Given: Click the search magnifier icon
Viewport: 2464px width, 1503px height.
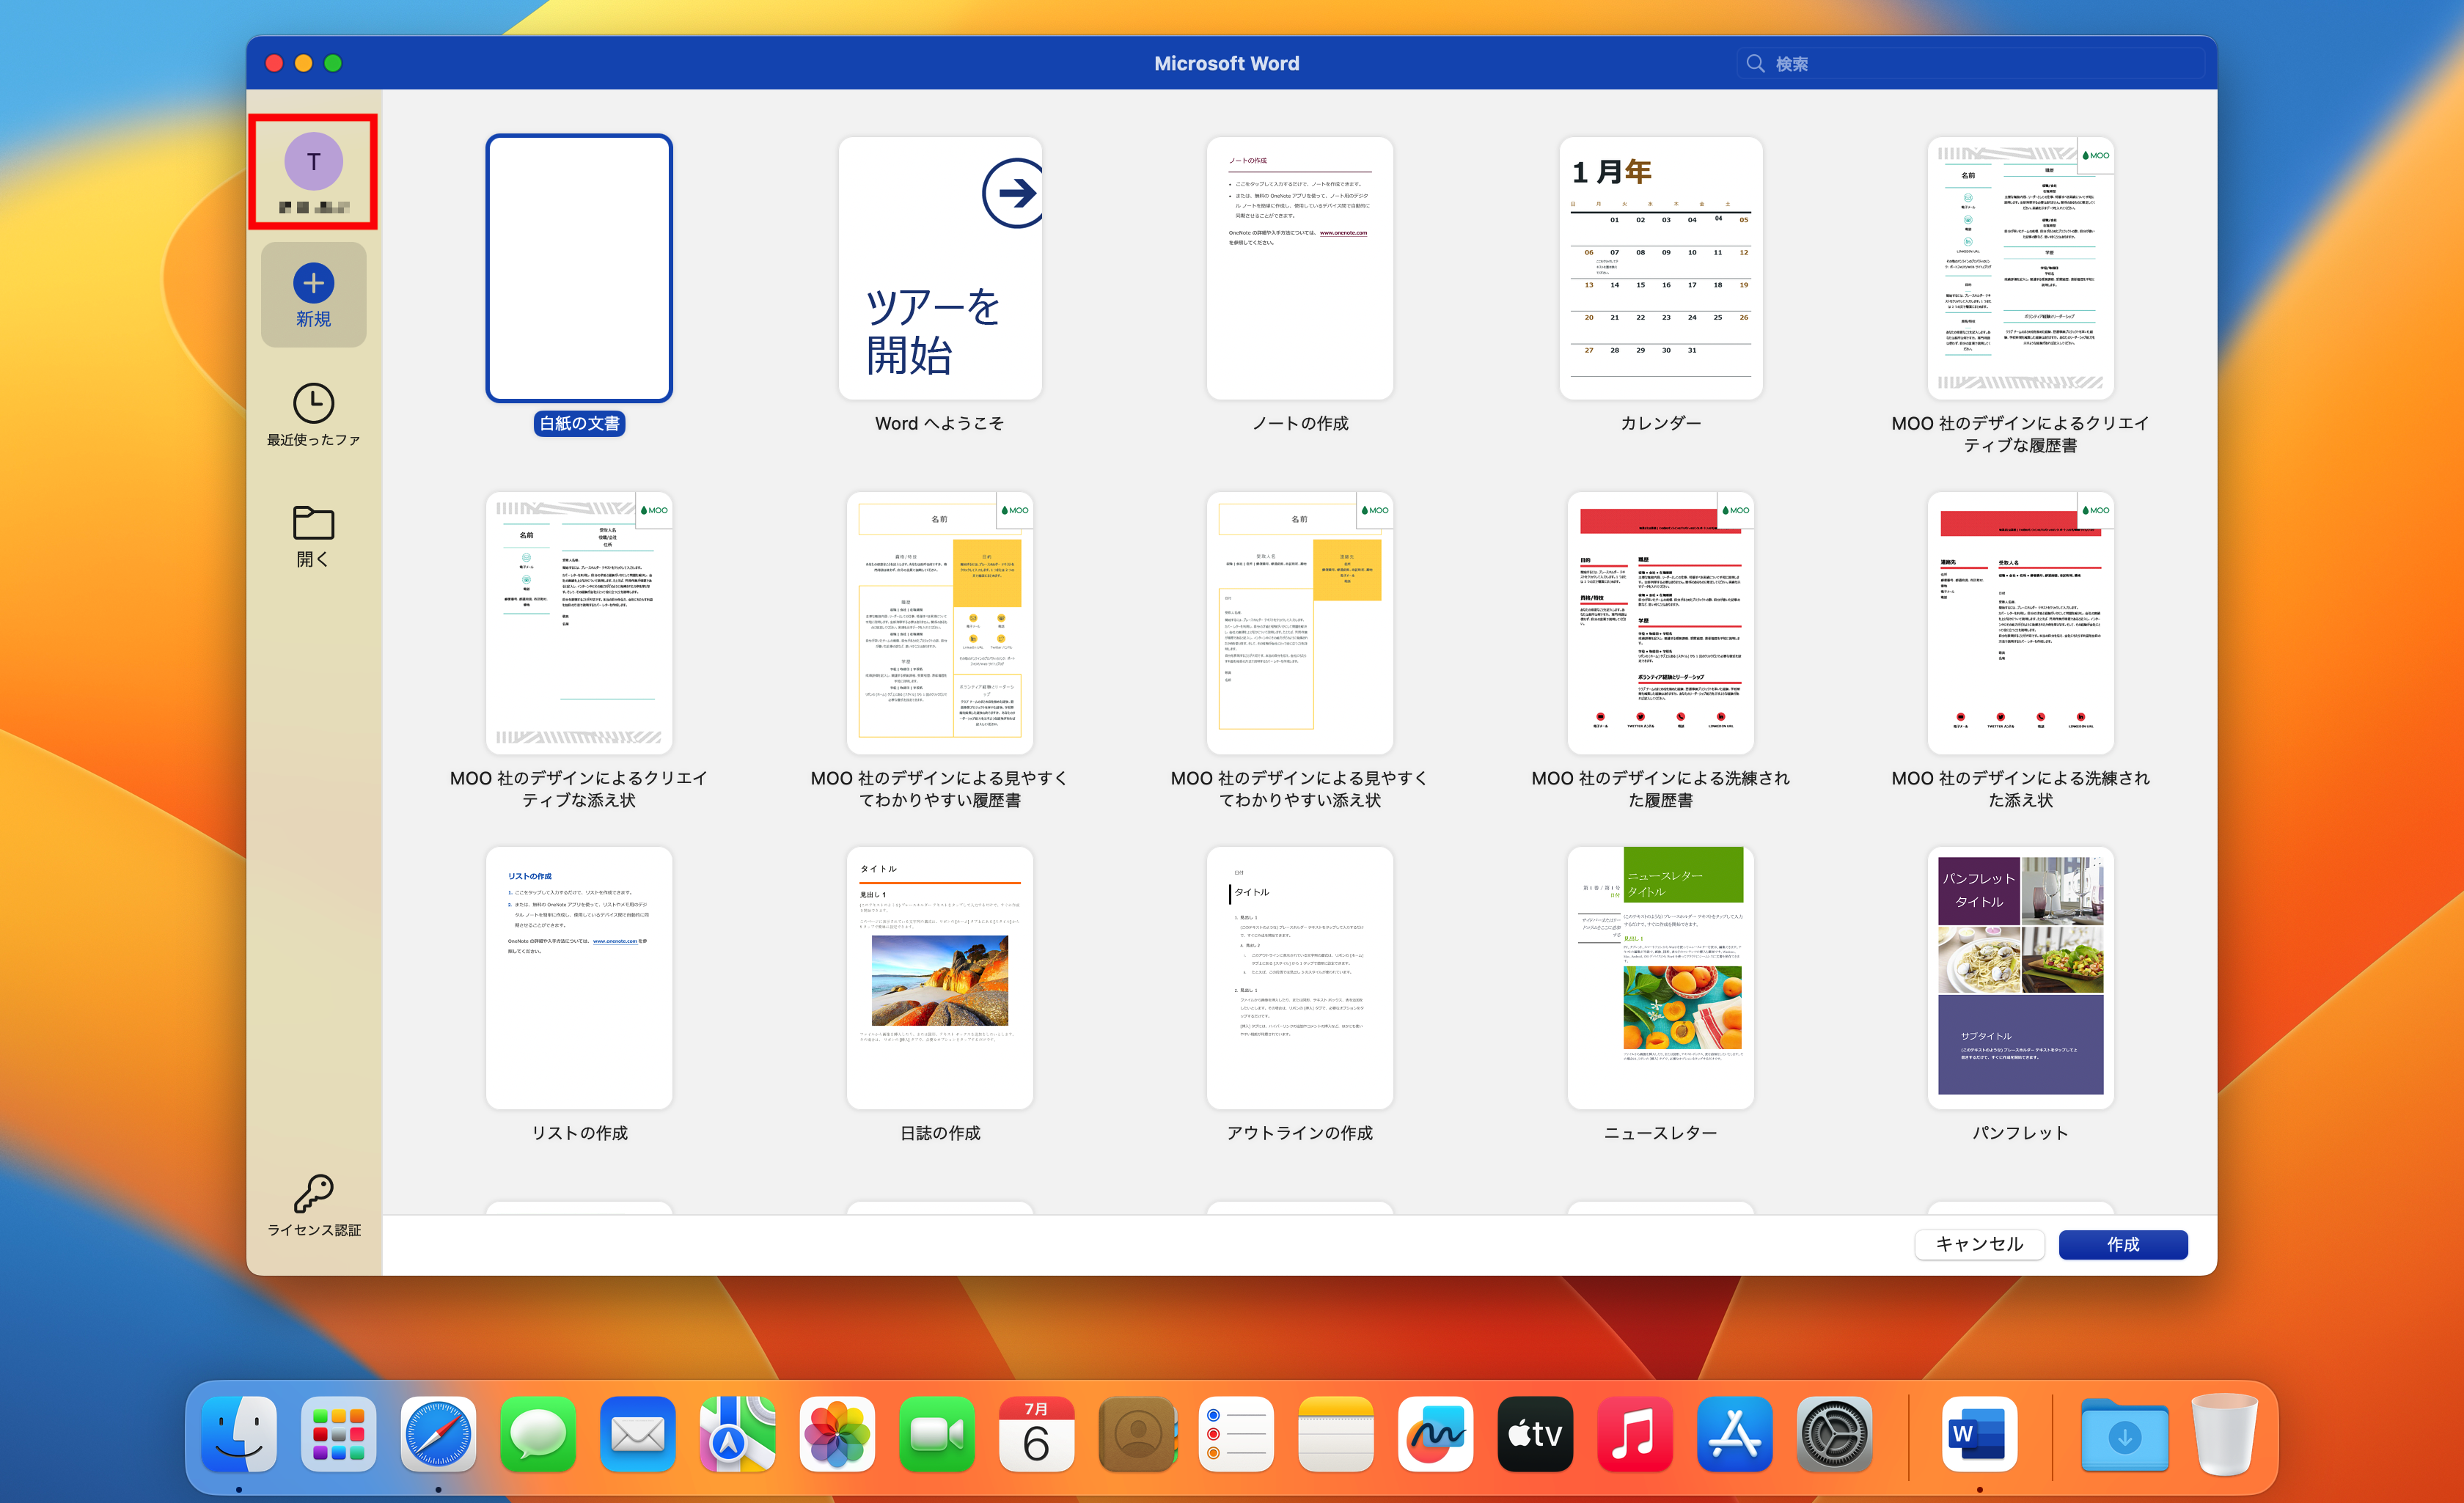Looking at the screenshot, I should [x=1754, y=64].
